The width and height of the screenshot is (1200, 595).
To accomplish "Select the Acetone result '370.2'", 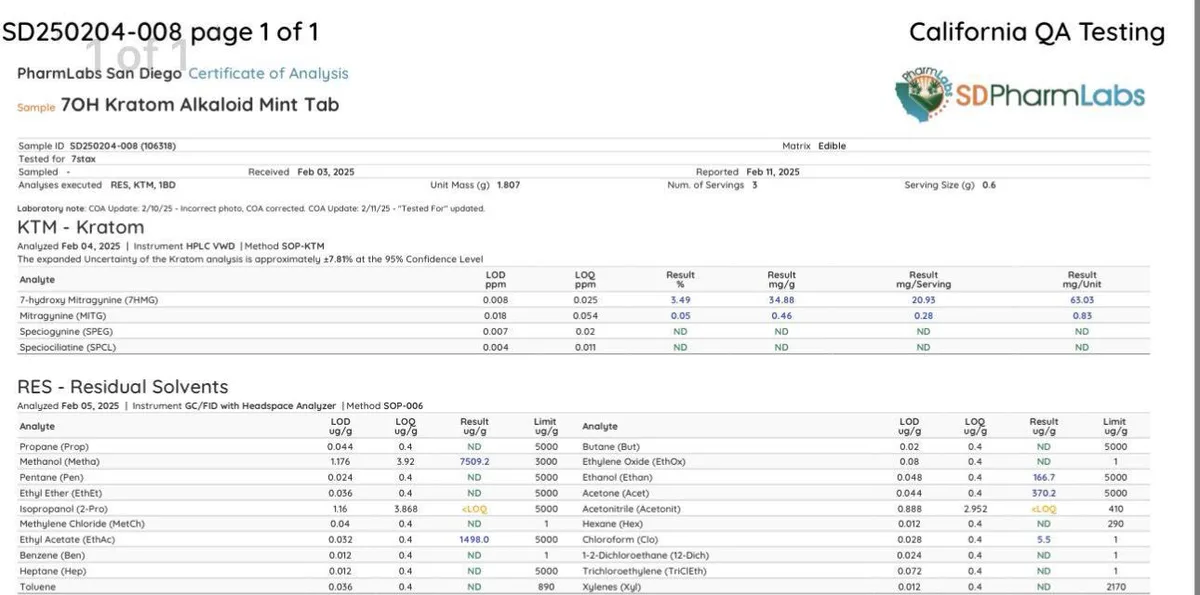I will [1044, 493].
